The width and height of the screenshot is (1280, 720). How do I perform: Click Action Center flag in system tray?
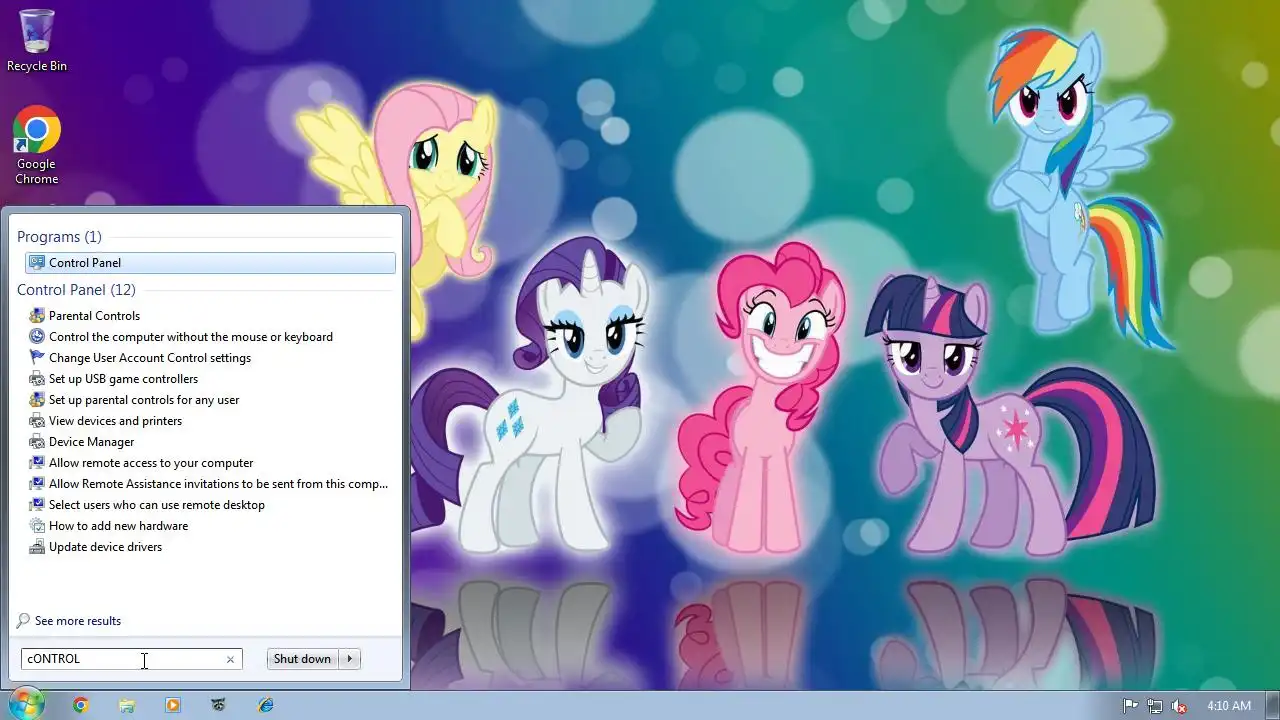1131,706
